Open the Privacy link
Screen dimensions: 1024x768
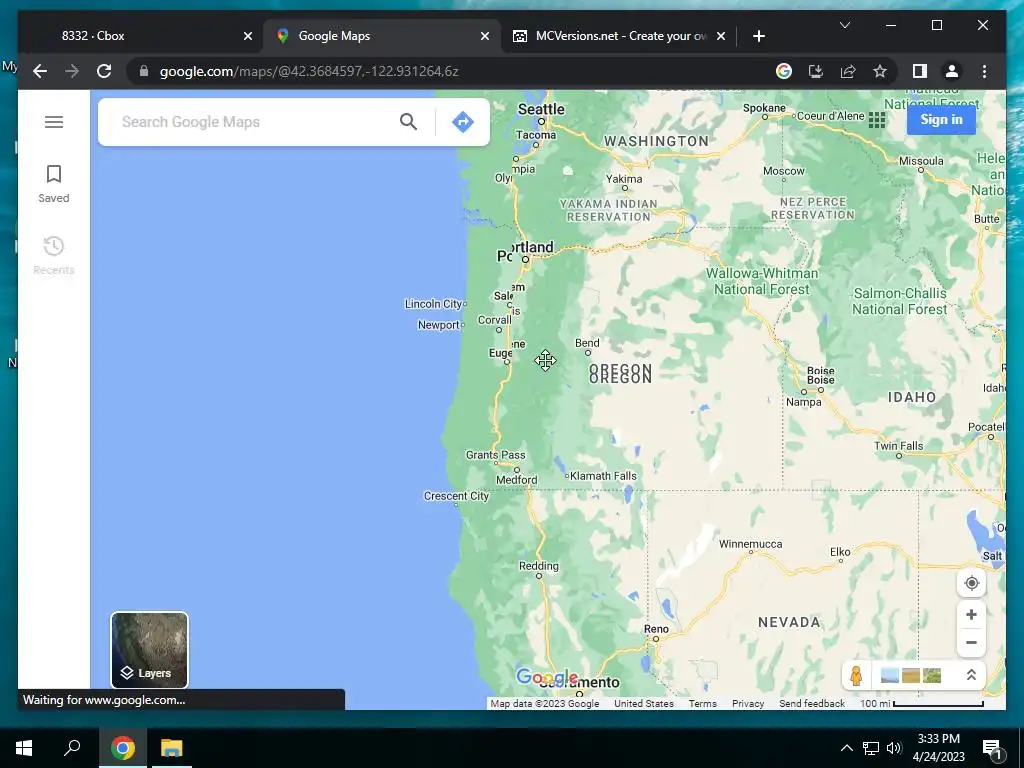click(x=748, y=703)
